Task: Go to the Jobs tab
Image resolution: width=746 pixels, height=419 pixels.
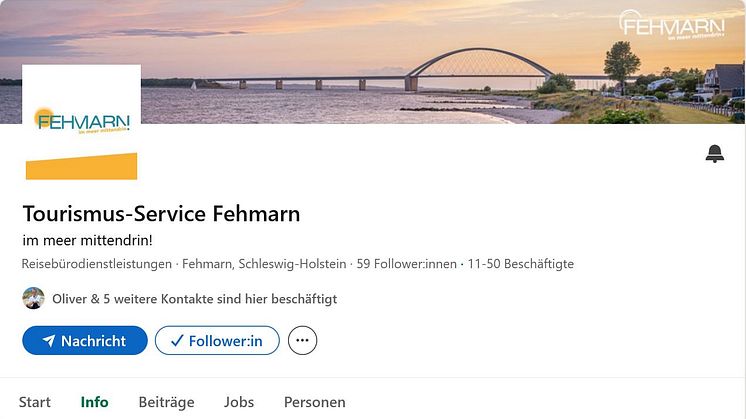Action: point(239,402)
